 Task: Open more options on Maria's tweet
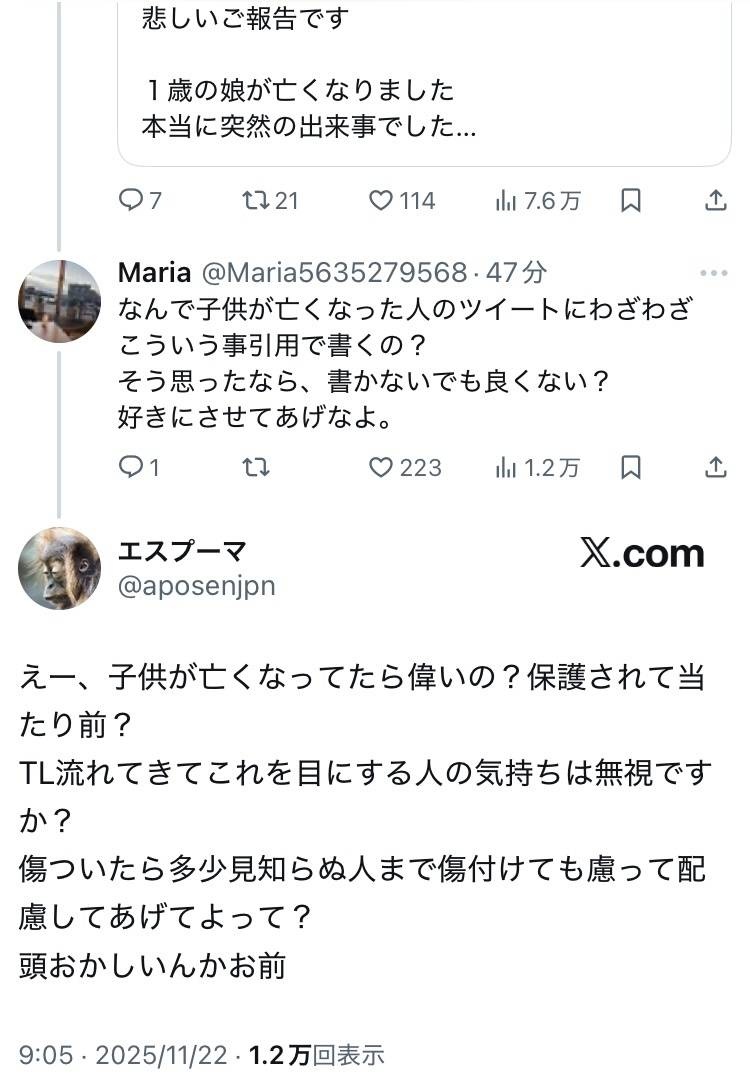pos(714,273)
